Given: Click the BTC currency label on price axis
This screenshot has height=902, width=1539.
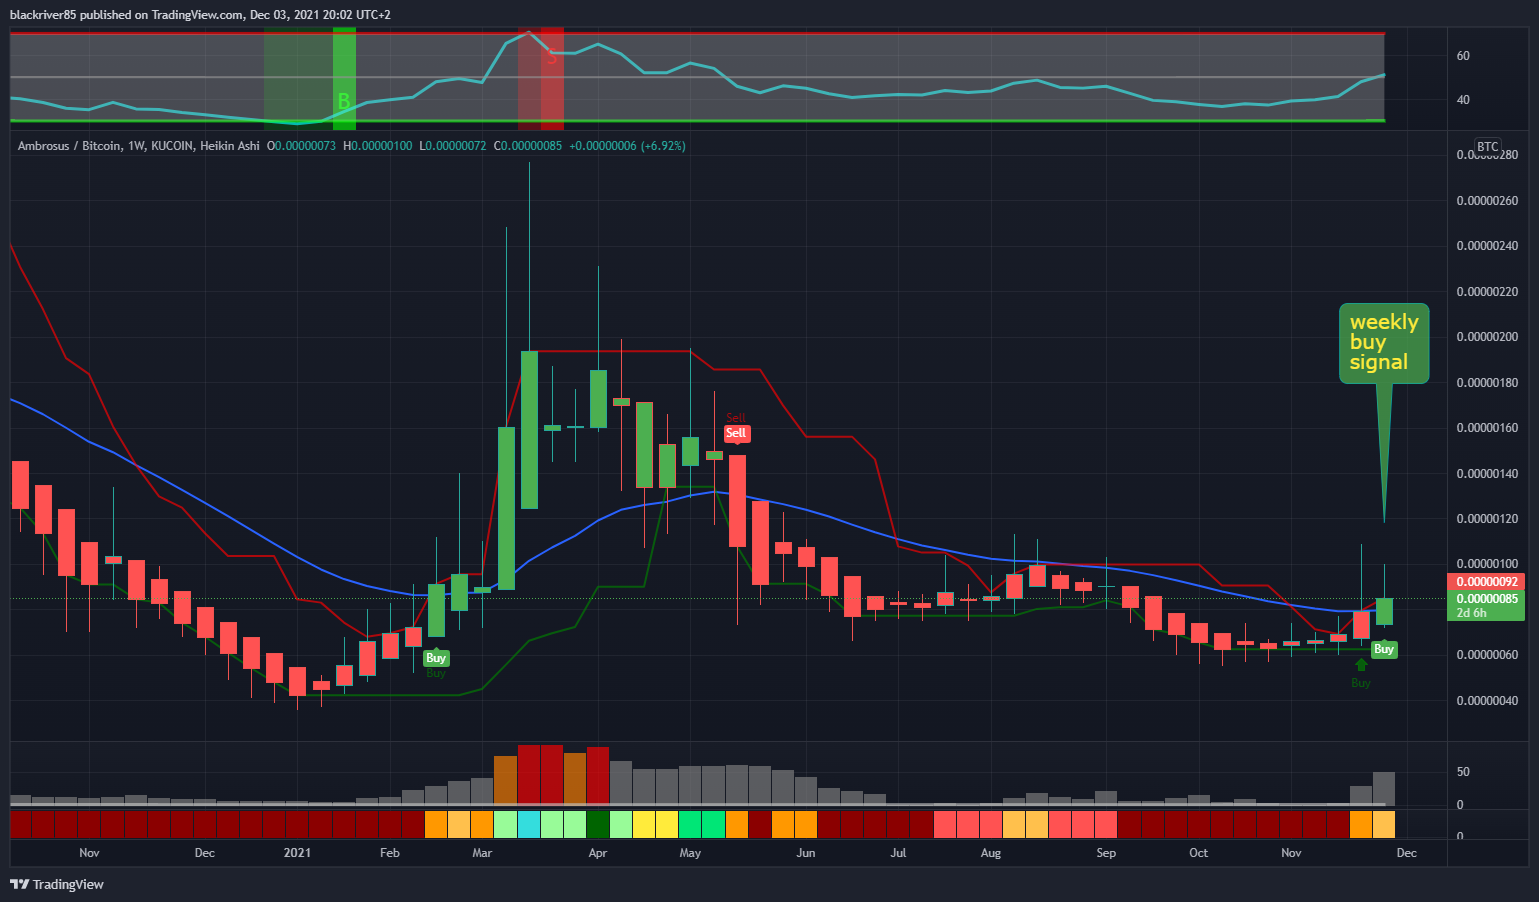Looking at the screenshot, I should point(1488,146).
